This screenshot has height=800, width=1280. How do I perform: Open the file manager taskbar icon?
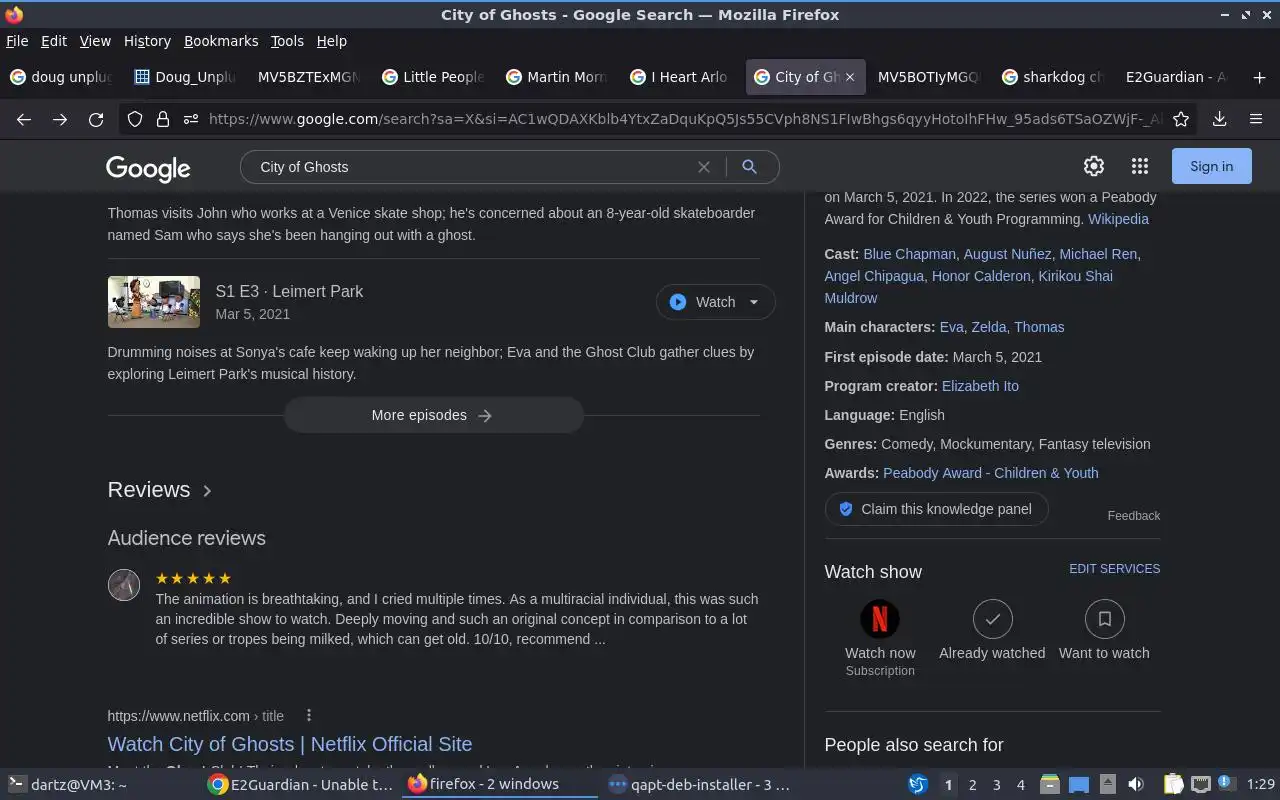pyautogui.click(x=1049, y=785)
